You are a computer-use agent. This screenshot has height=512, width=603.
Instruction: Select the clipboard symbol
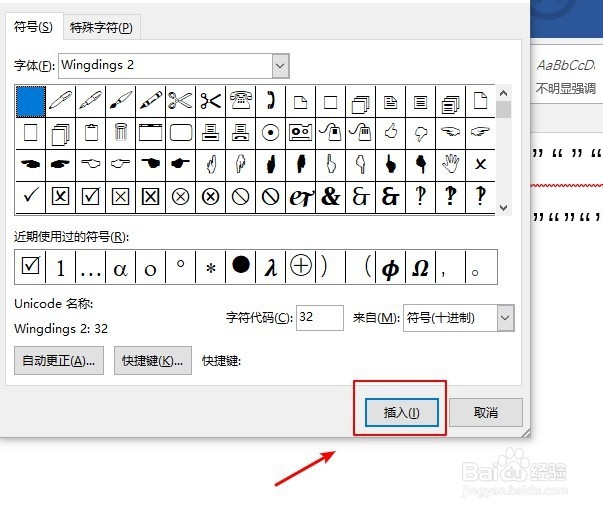coord(91,133)
